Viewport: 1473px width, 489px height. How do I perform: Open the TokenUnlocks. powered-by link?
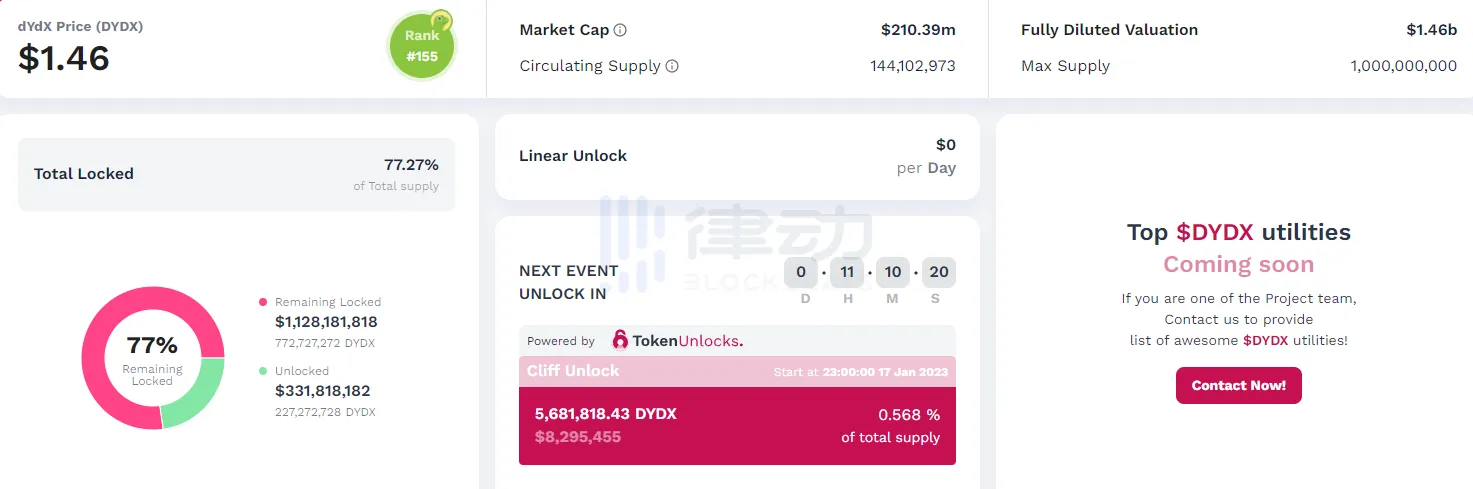click(686, 341)
